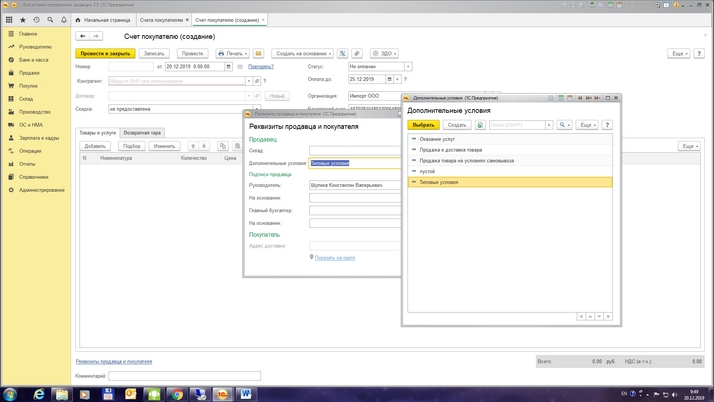
Task: Open Google Chrome from the taskbar
Action: click(x=176, y=394)
